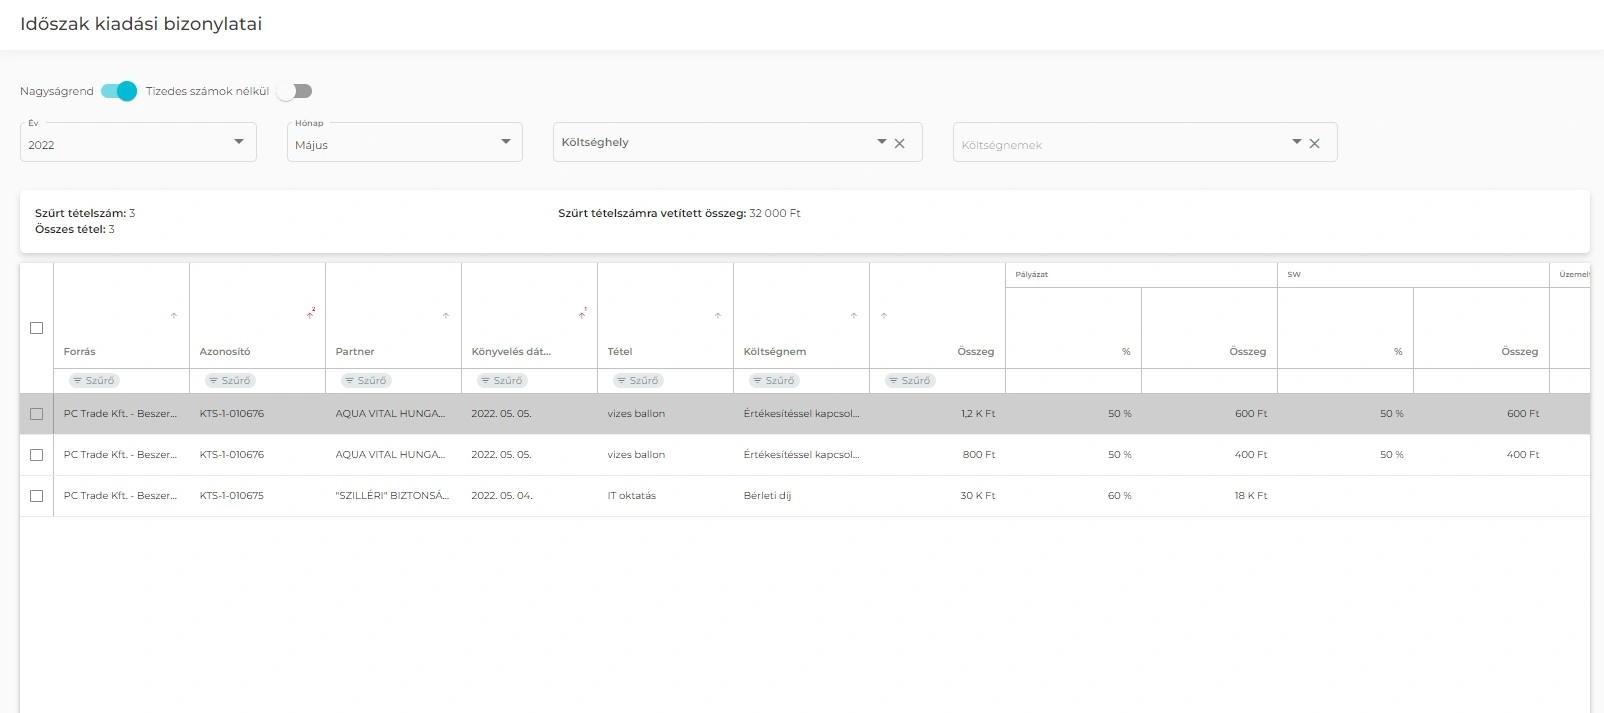Viewport: 1604px width, 713px height.
Task: Click the sort arrow in Költségnem column
Action: pos(854,316)
